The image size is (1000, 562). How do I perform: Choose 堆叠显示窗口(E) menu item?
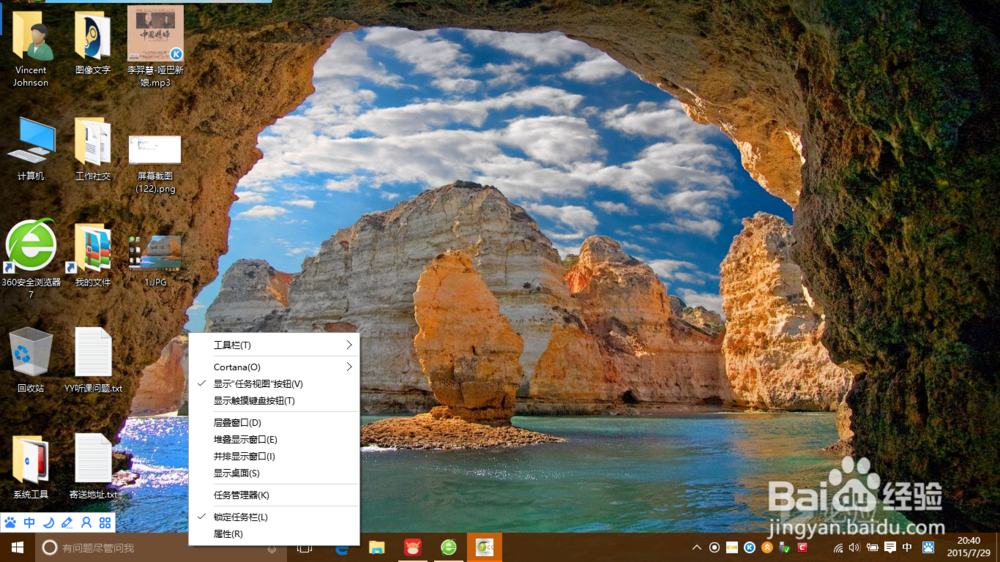pos(274,440)
